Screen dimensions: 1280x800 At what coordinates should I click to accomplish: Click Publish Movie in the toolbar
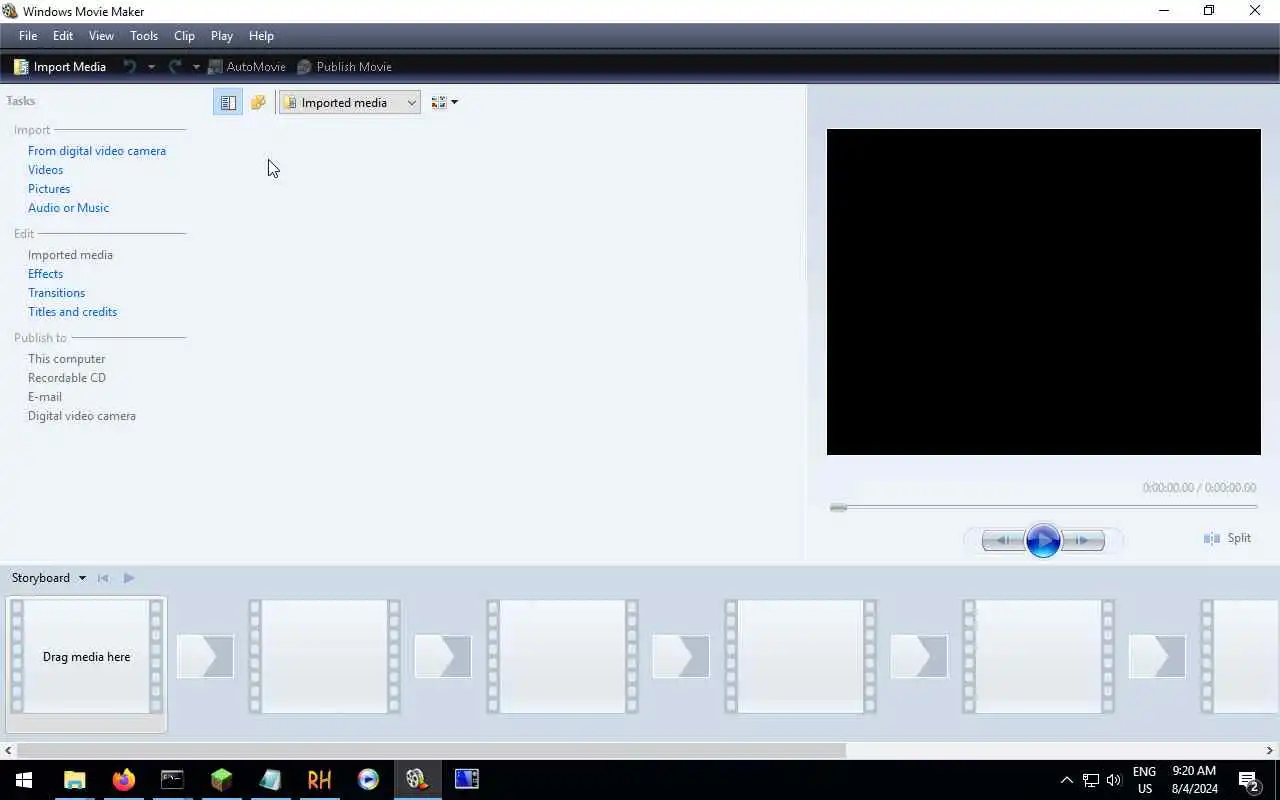point(344,67)
